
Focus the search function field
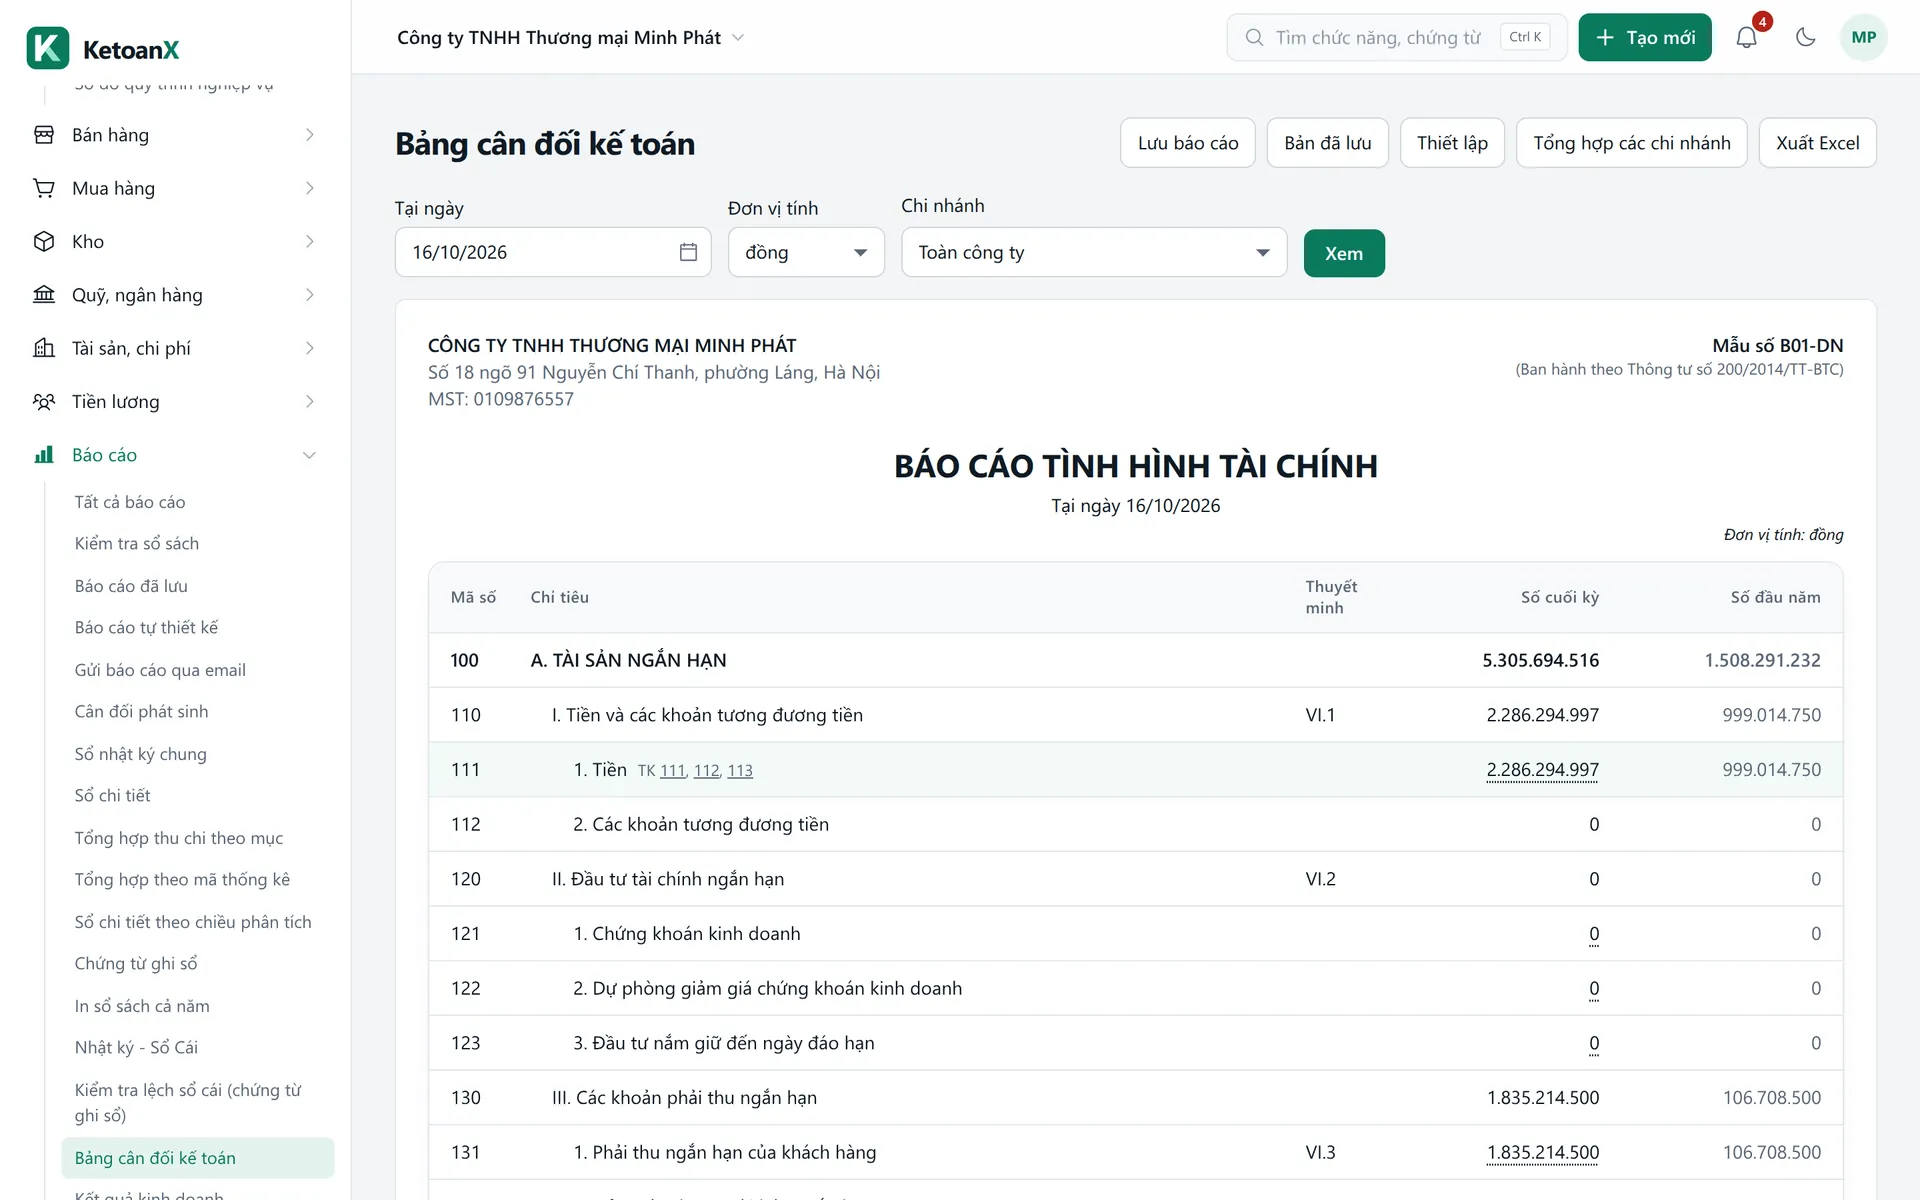tap(1396, 37)
